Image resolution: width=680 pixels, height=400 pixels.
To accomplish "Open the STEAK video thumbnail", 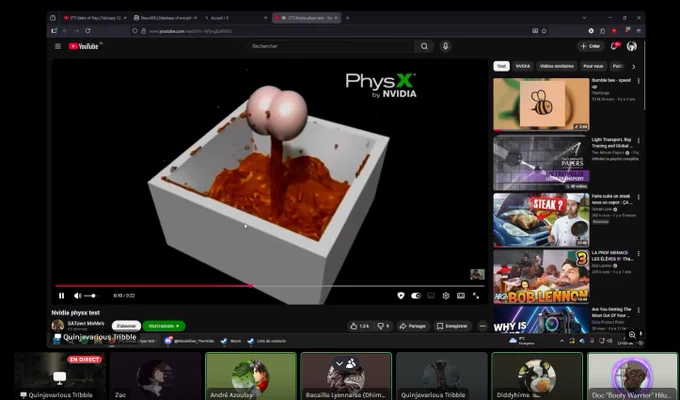I will pos(541,220).
